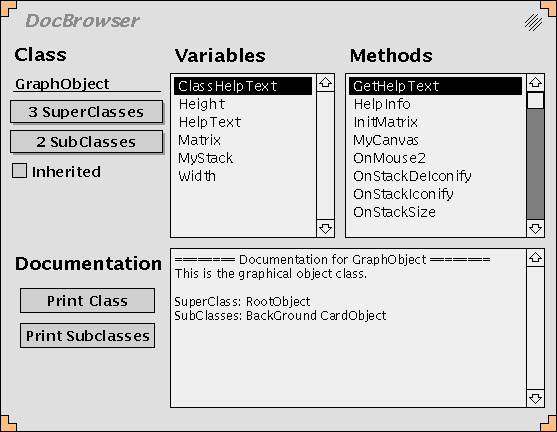Click the Print Subclasses button

click(87, 335)
